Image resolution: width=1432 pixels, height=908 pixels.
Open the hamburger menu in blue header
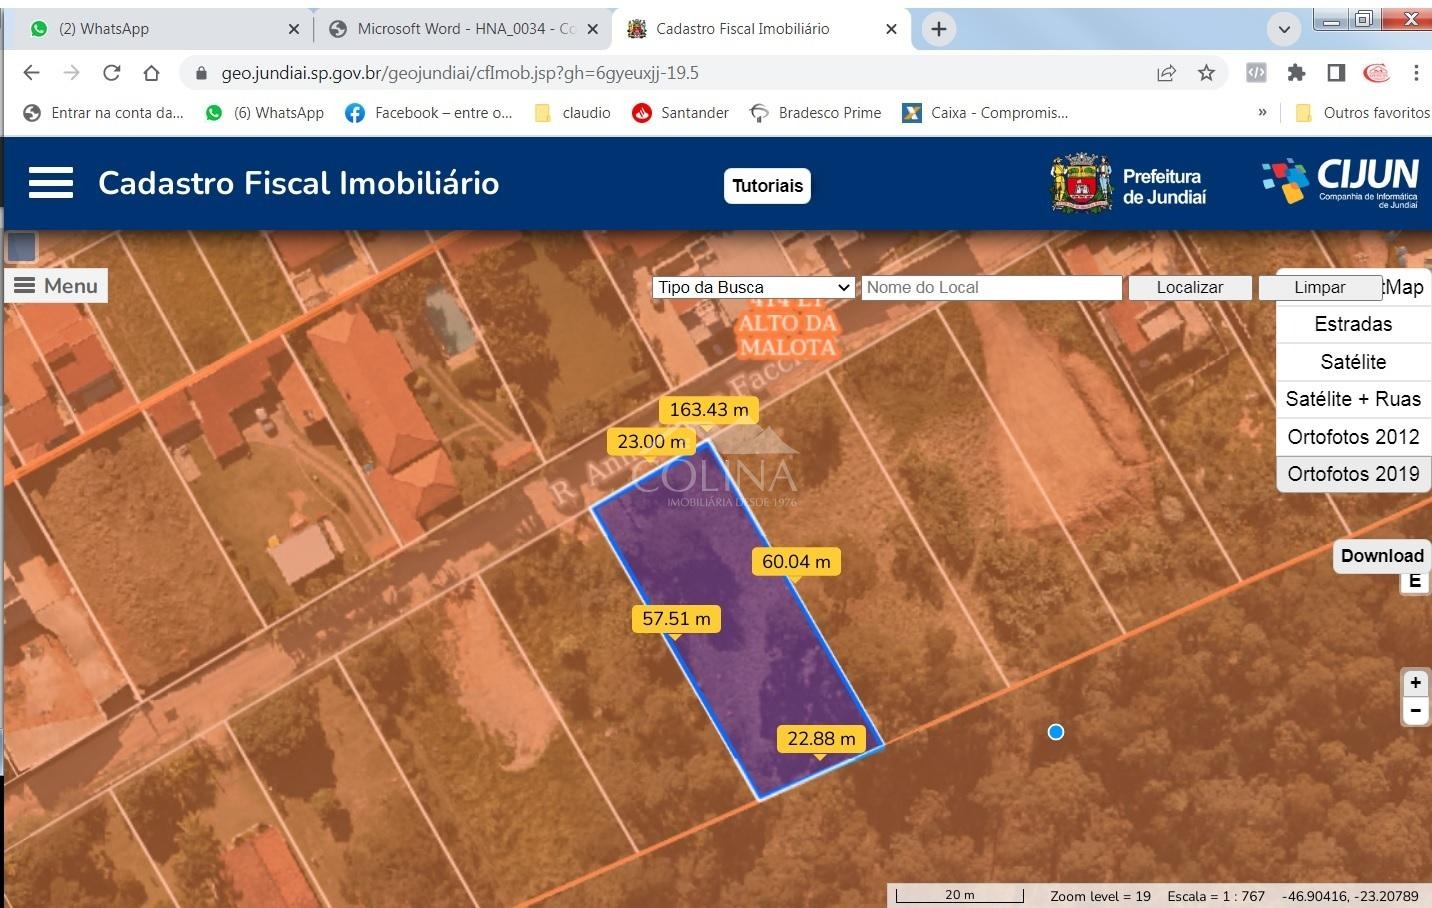(50, 183)
